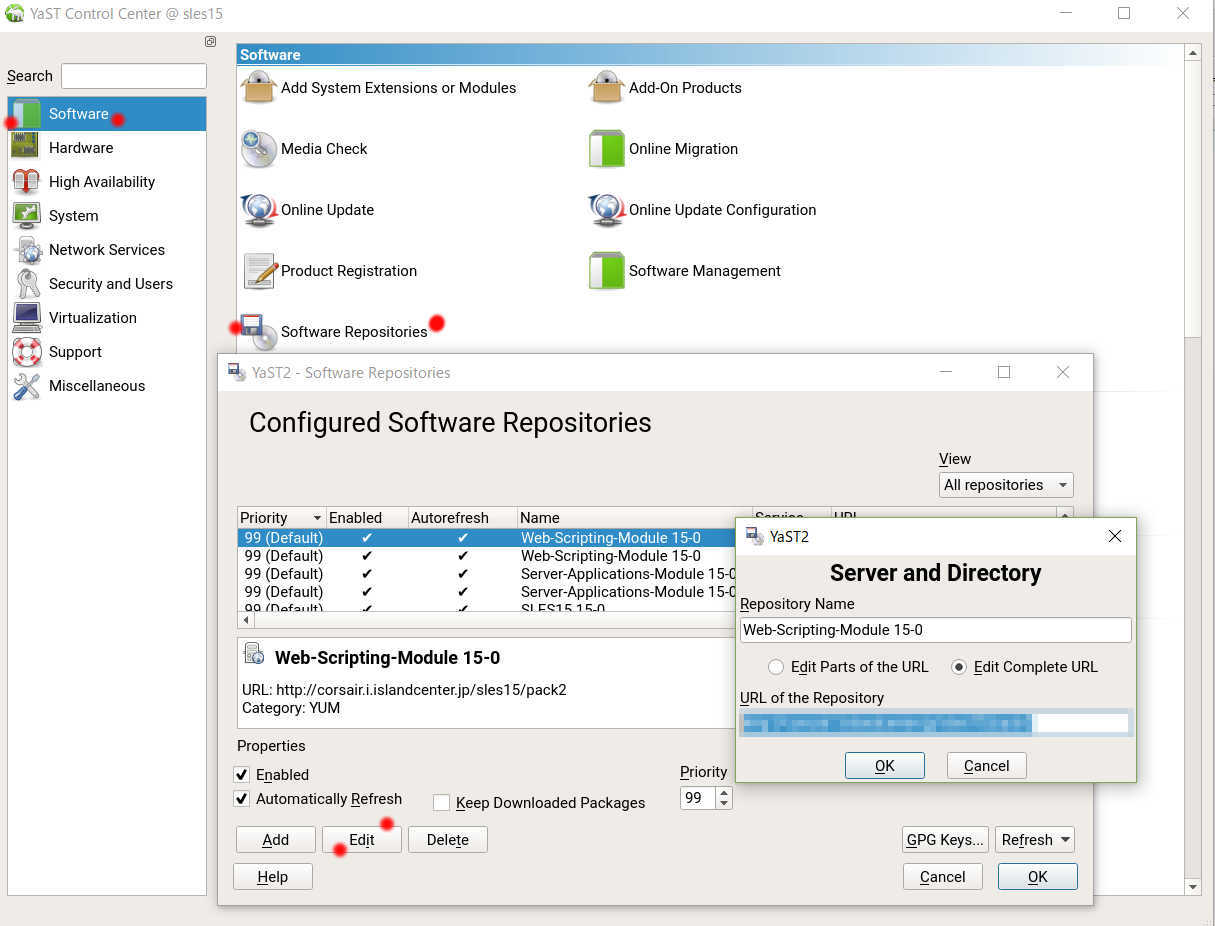Click the Control Center scroll up arrow
Image resolution: width=1215 pixels, height=926 pixels.
(x=1192, y=52)
